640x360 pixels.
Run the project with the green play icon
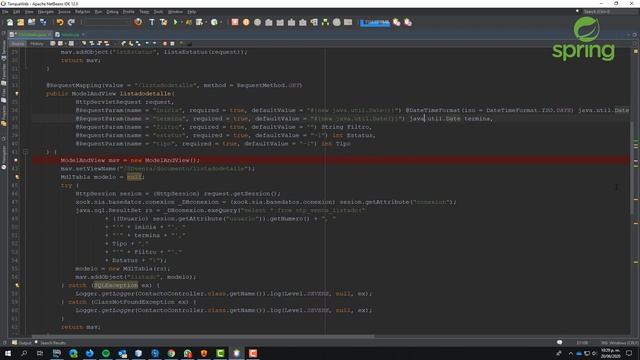point(176,22)
